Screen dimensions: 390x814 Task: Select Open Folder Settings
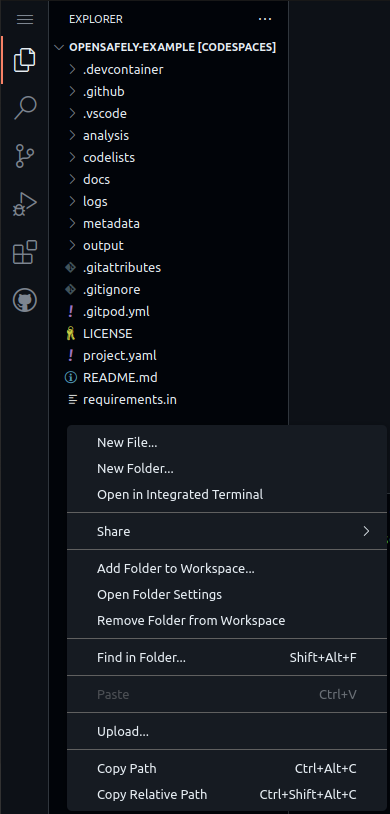[227, 594]
